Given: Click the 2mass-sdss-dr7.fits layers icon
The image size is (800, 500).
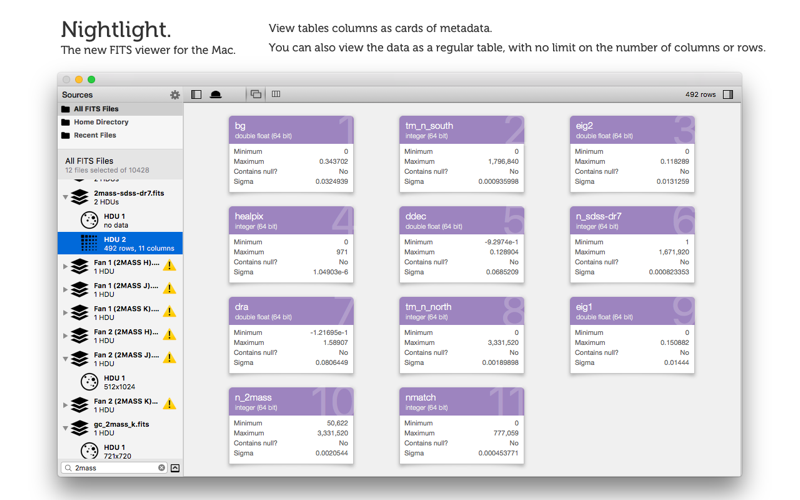Looking at the screenshot, I should [x=80, y=197].
